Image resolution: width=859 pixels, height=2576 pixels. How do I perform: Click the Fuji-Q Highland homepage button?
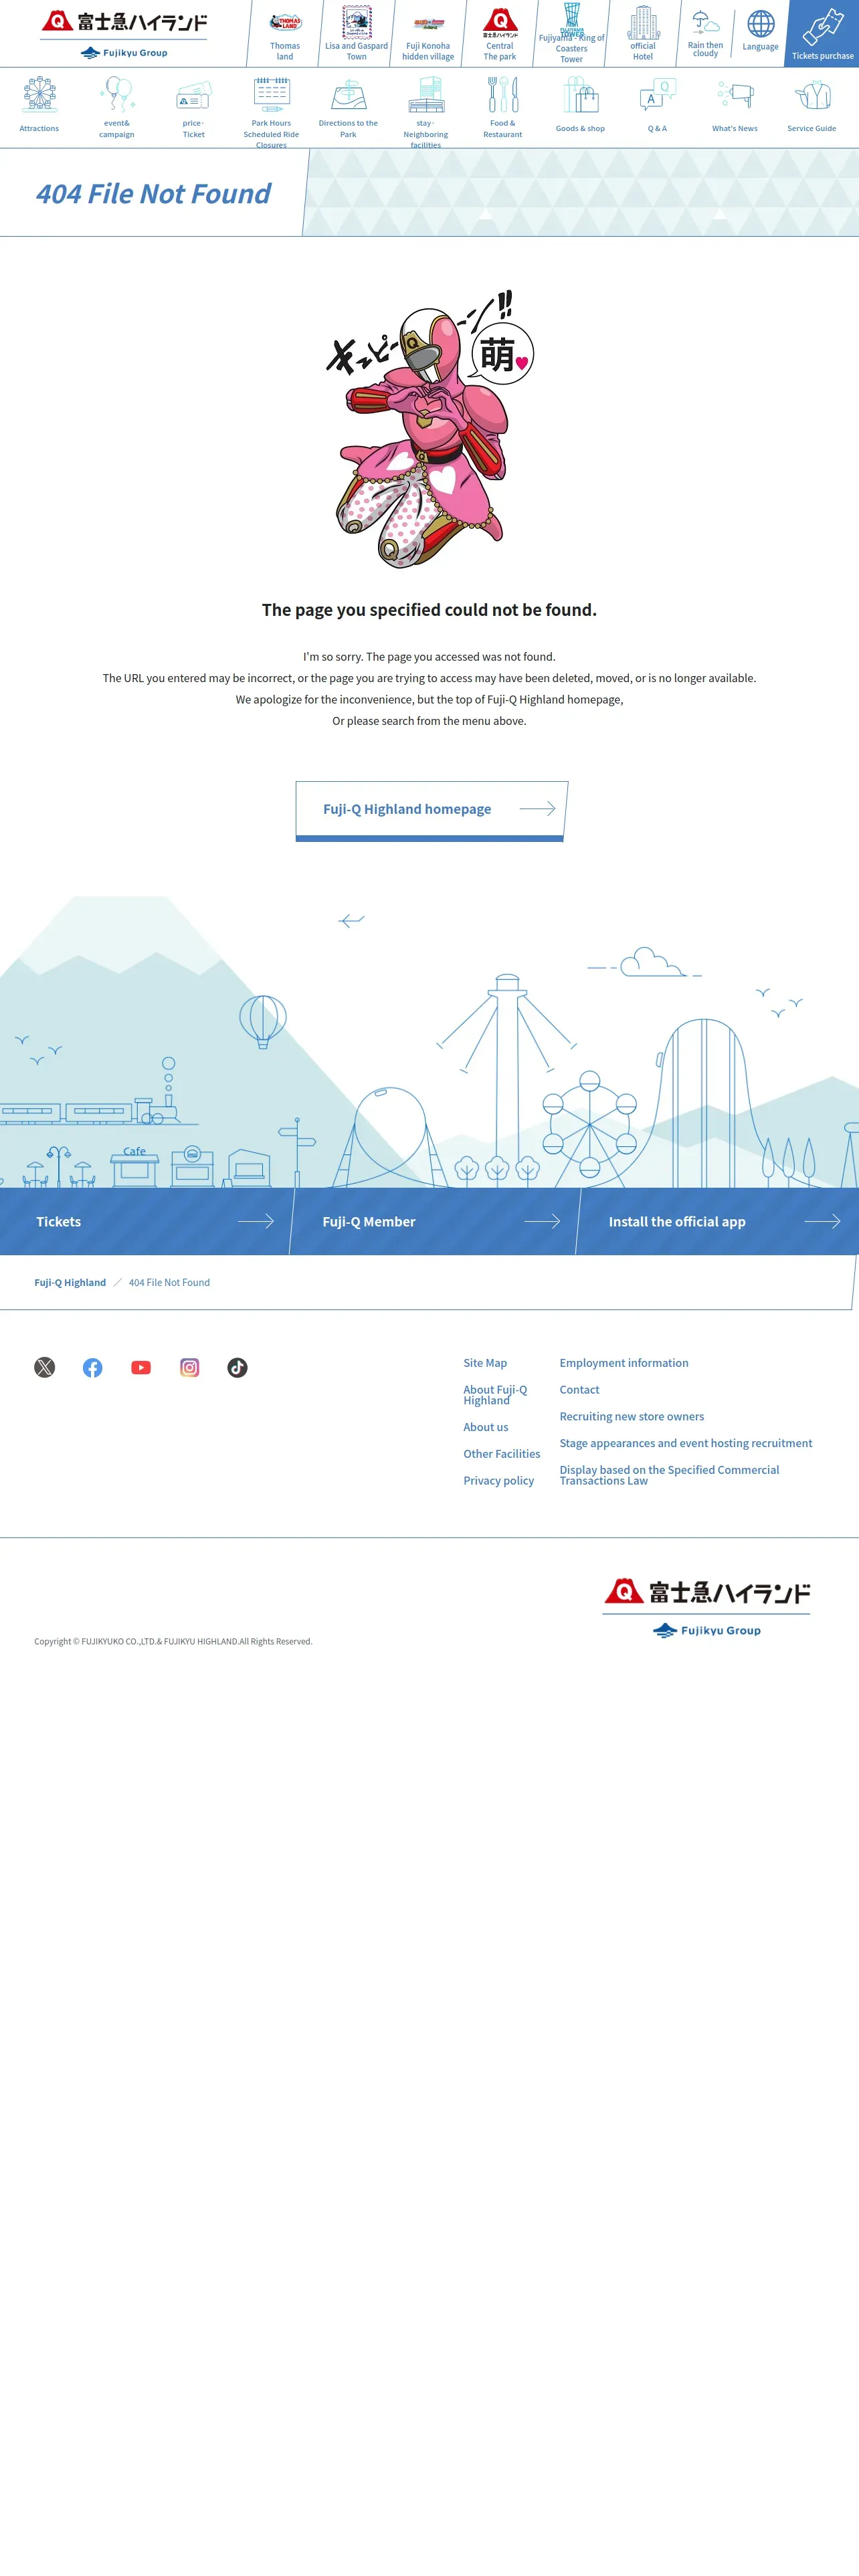click(431, 810)
